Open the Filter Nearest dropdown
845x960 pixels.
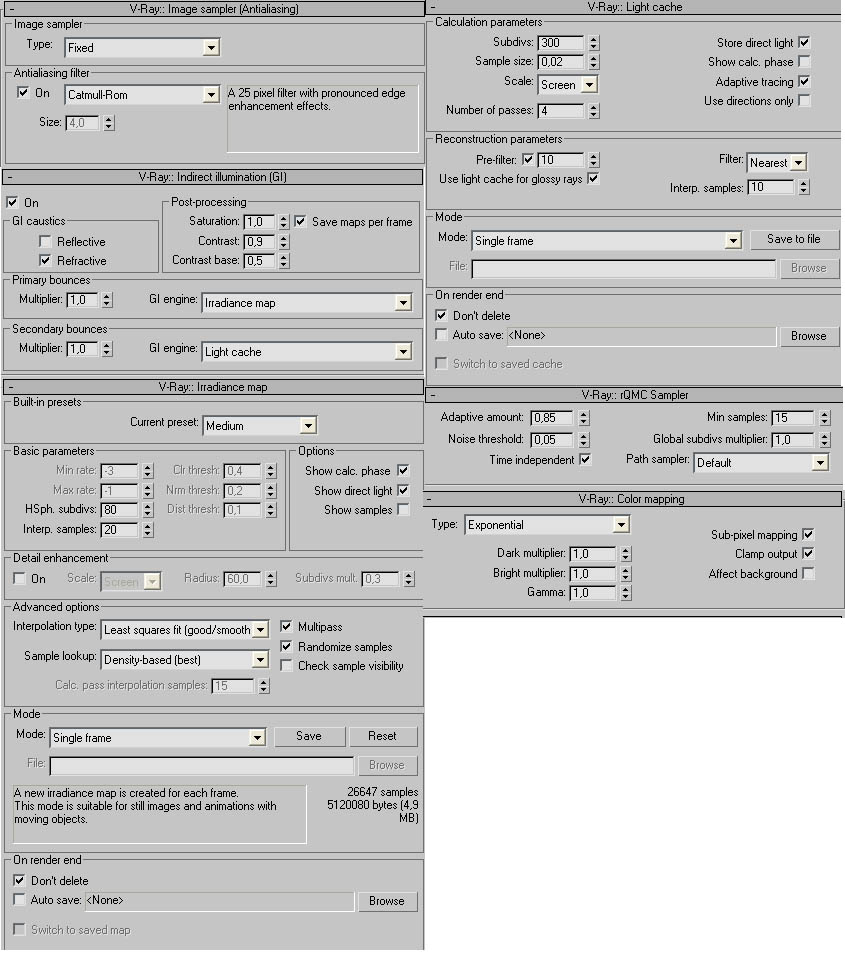[777, 163]
